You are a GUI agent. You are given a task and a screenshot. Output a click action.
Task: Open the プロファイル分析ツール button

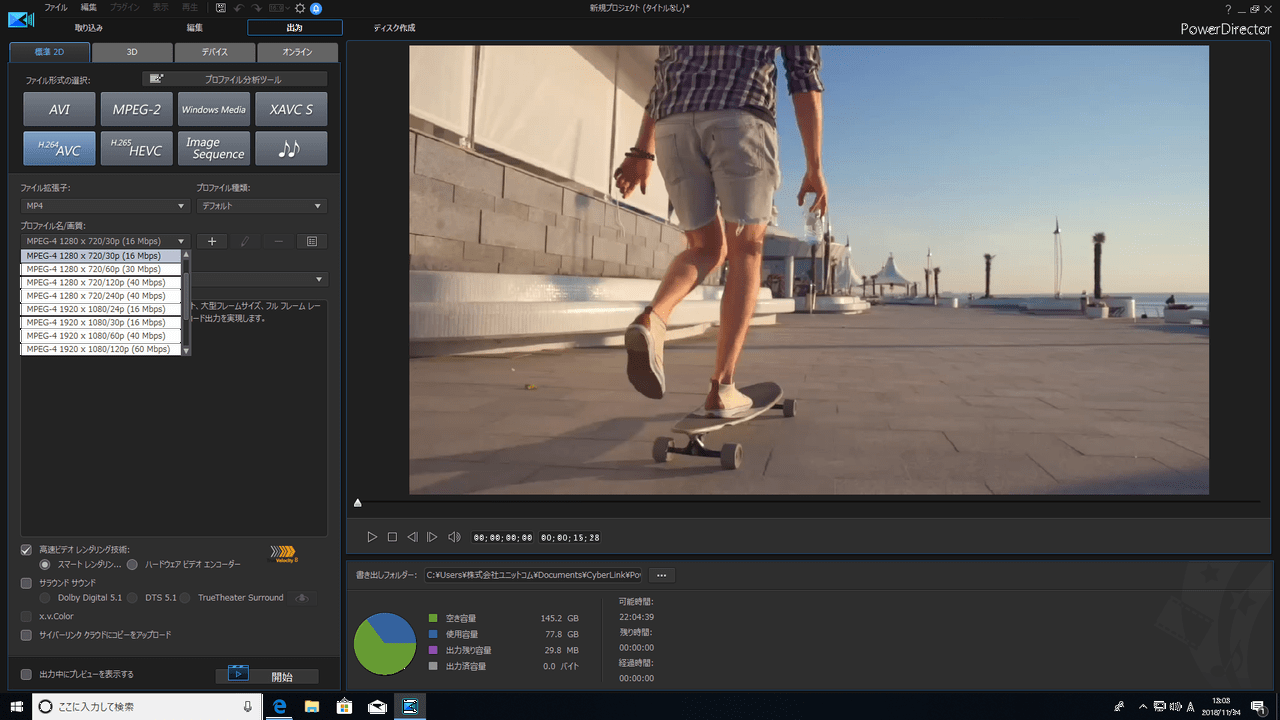(x=235, y=79)
